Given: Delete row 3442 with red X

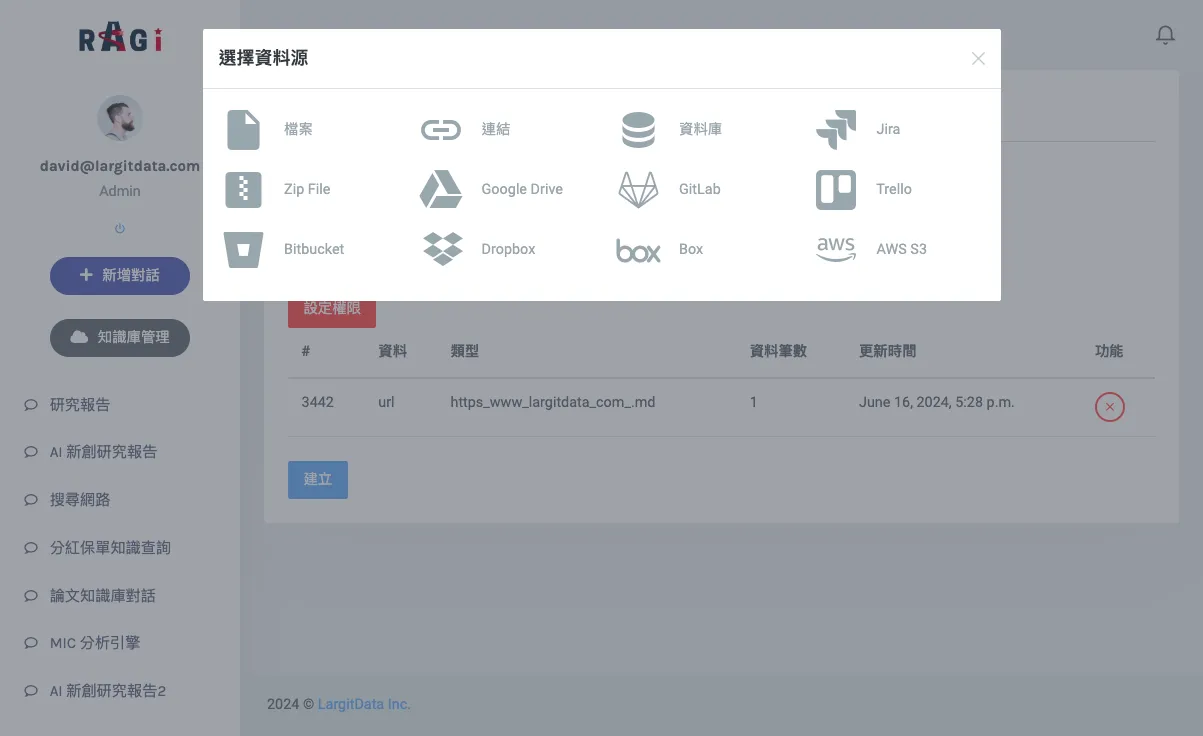Looking at the screenshot, I should tap(1110, 407).
